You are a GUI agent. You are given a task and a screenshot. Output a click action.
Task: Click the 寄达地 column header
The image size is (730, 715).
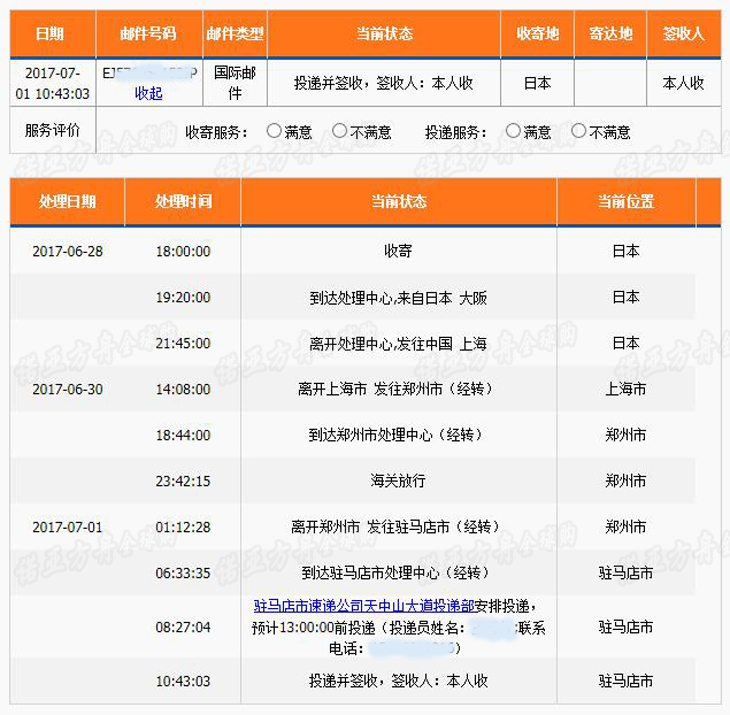click(611, 34)
